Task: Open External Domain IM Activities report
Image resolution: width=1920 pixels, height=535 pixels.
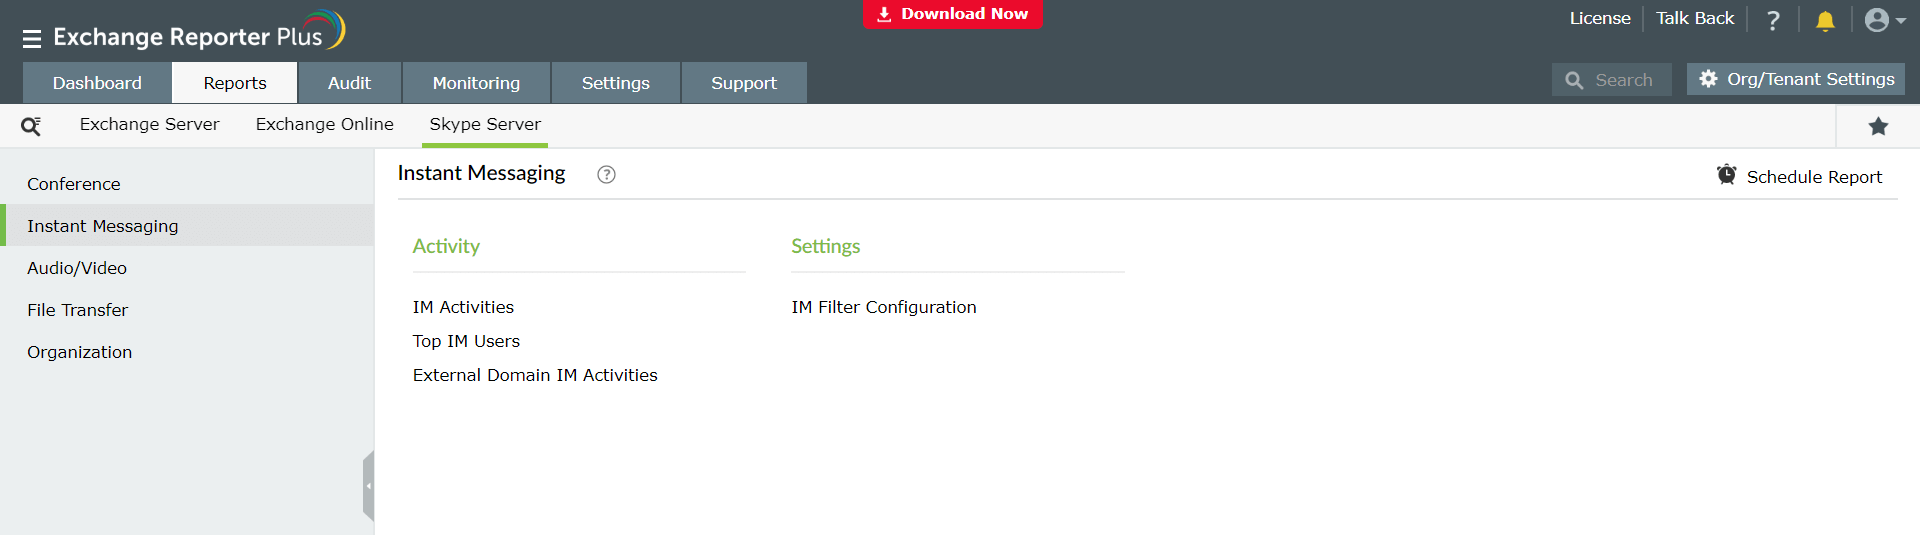Action: [x=535, y=375]
